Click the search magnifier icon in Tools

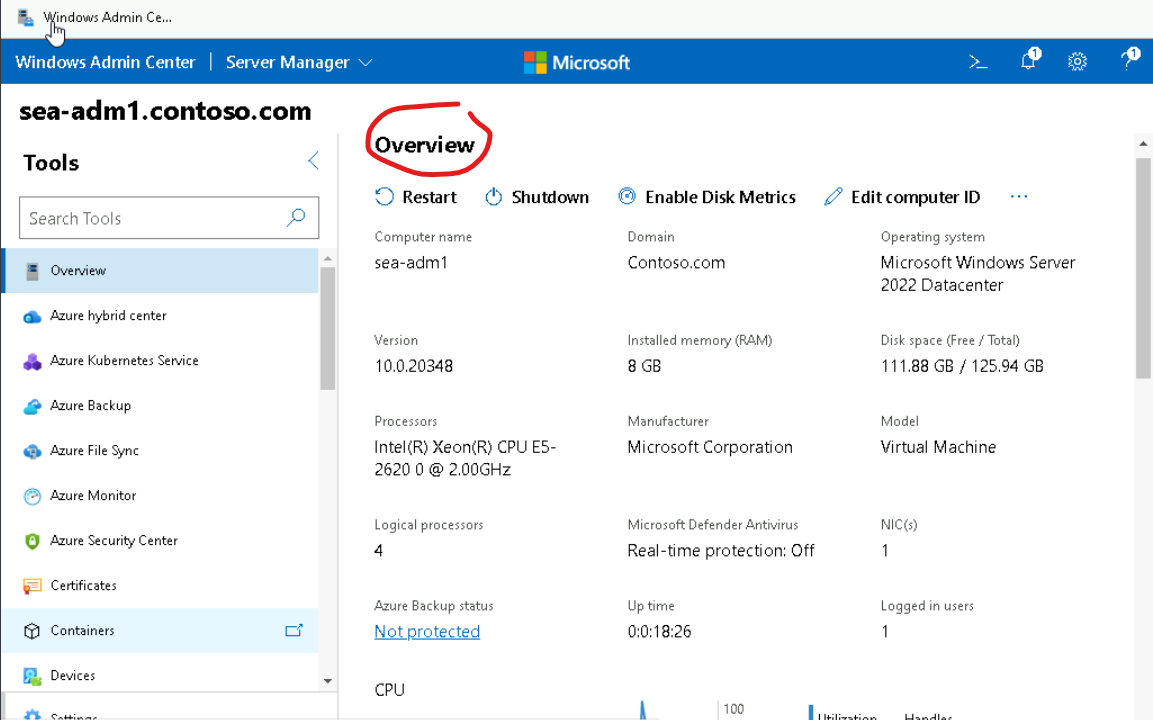(x=296, y=218)
